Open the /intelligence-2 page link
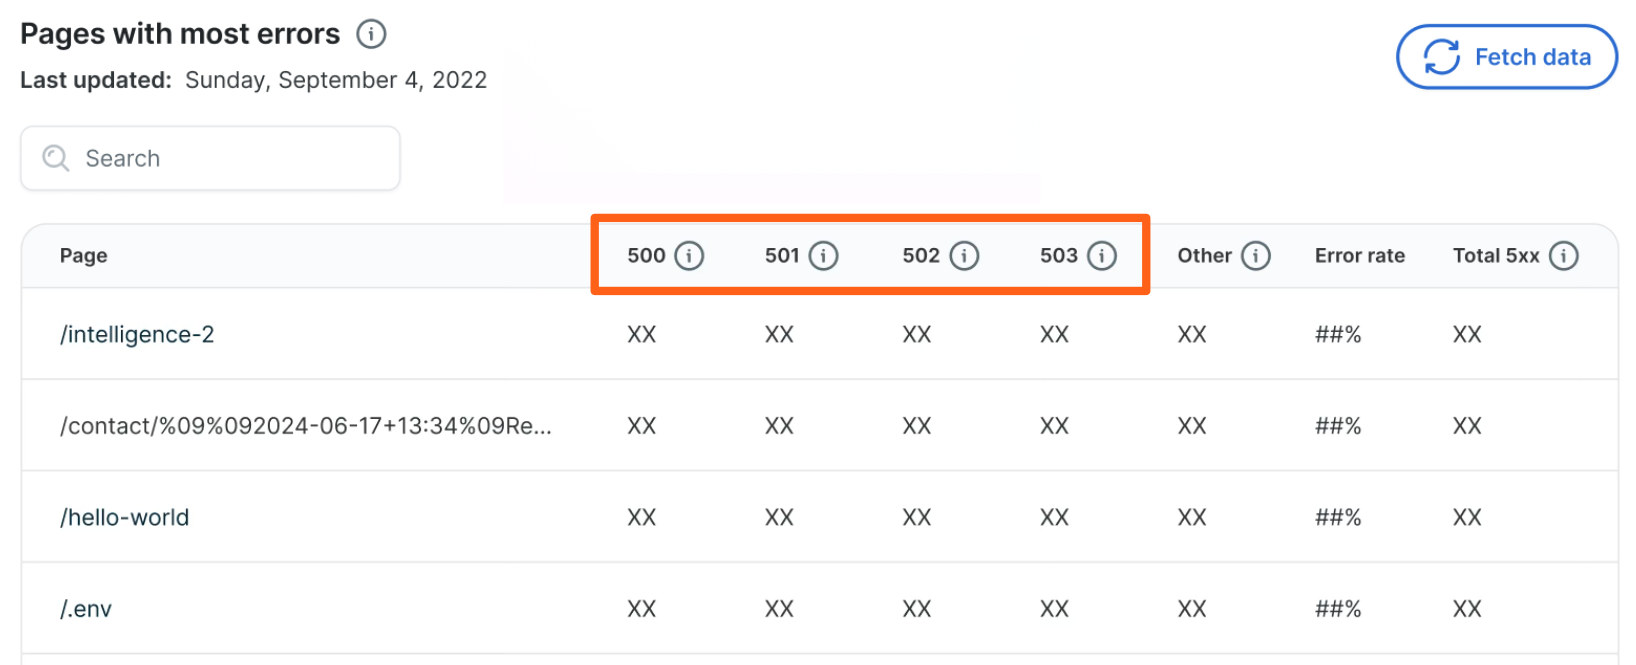Viewport: 1636px width, 665px height. click(137, 335)
